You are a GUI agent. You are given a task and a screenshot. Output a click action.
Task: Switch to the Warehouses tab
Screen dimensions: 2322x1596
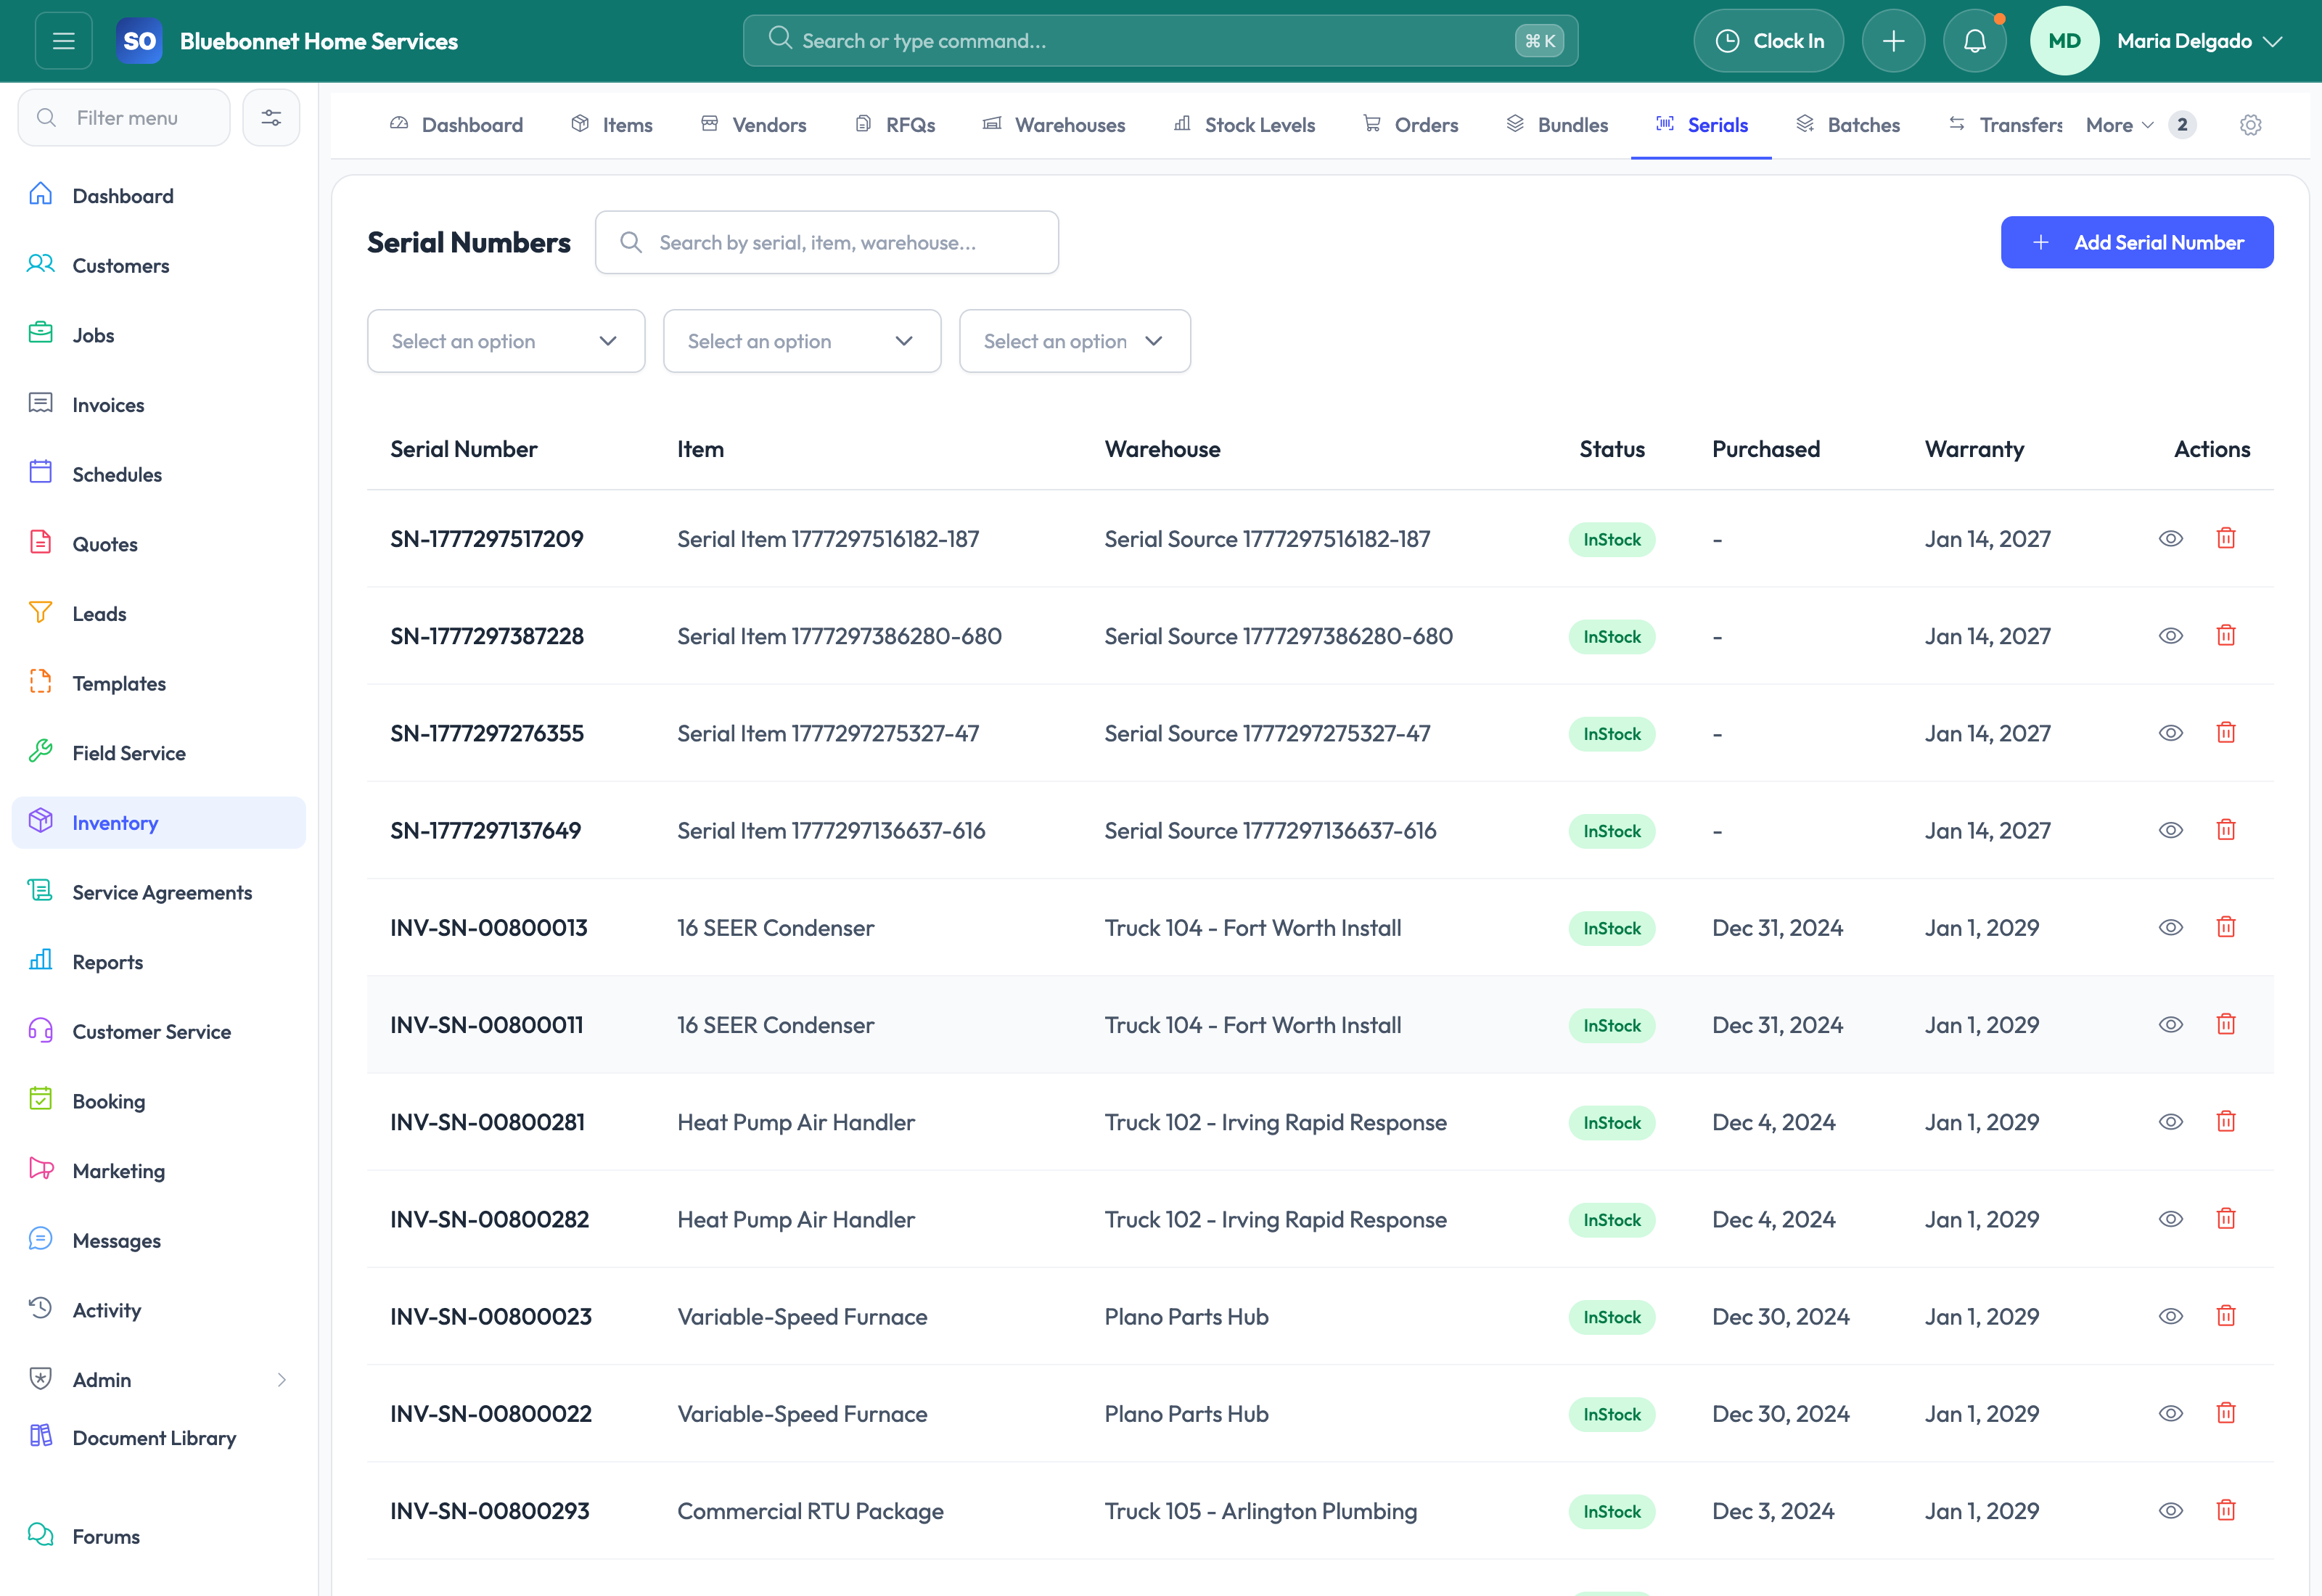[1054, 125]
